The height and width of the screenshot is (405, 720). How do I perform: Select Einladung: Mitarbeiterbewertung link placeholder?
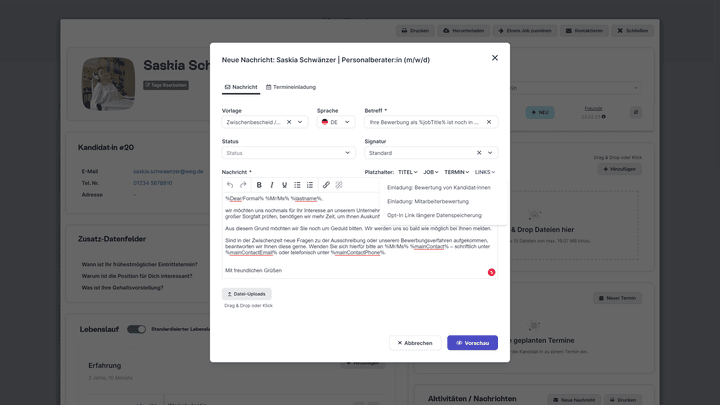coord(428,201)
